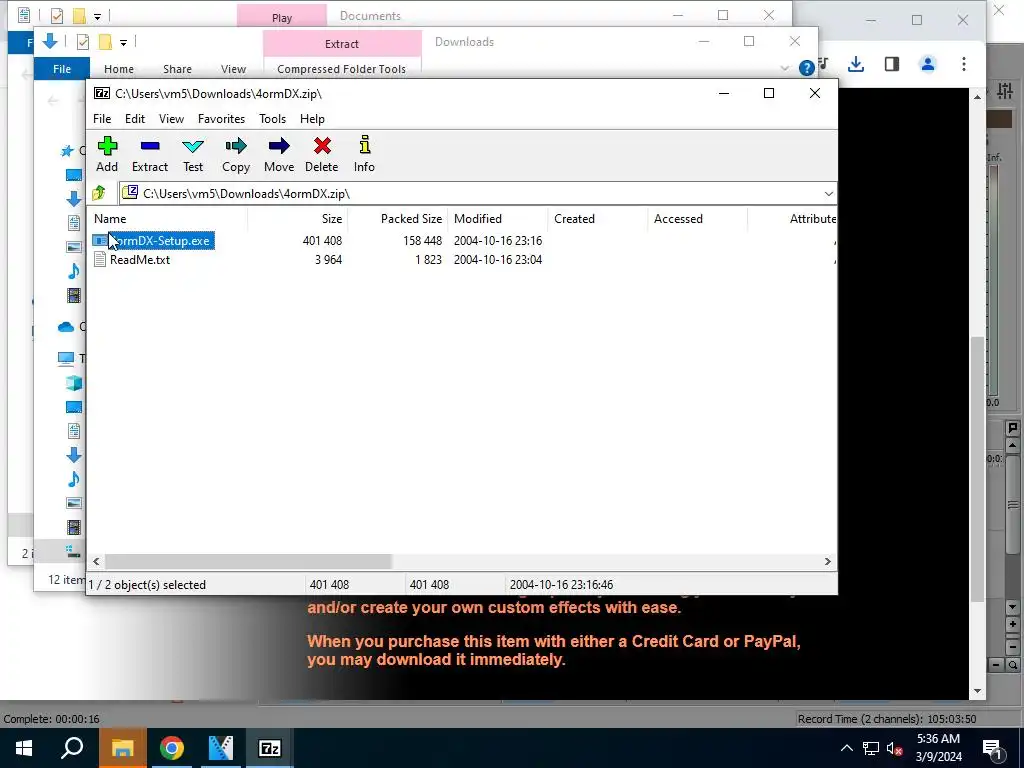1024x768 pixels.
Task: Open Quick Access Toolbar dropdown in Downloads window
Action: pyautogui.click(x=123, y=42)
